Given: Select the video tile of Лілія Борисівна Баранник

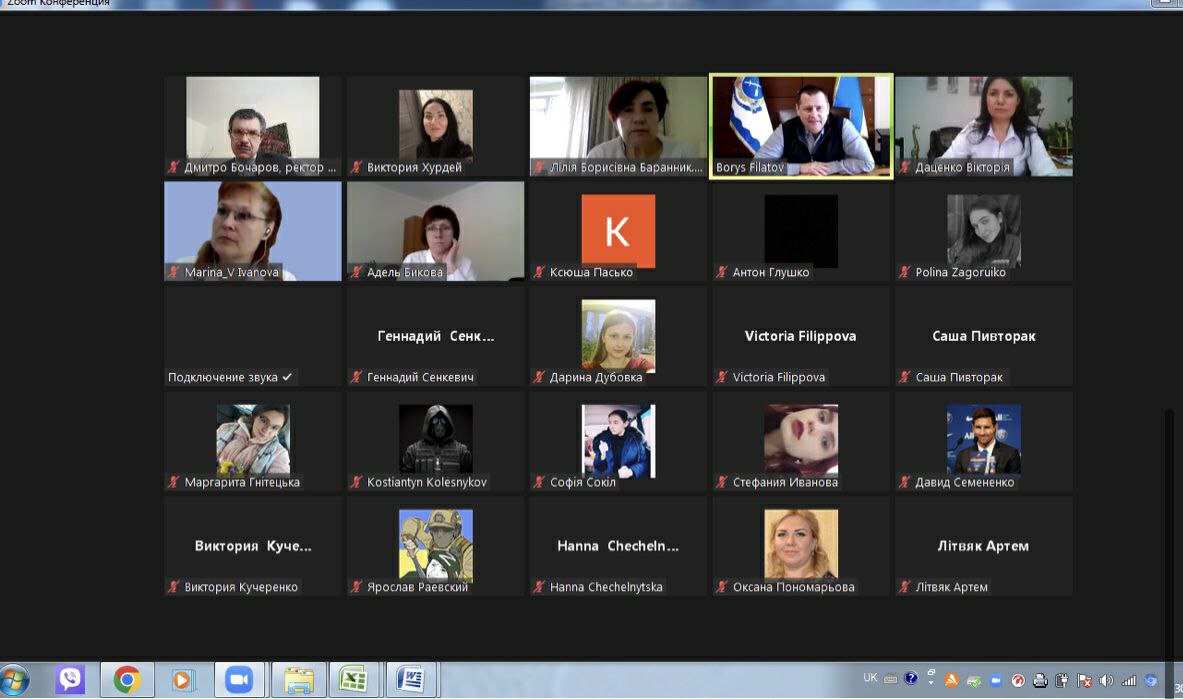Looking at the screenshot, I should point(618,126).
